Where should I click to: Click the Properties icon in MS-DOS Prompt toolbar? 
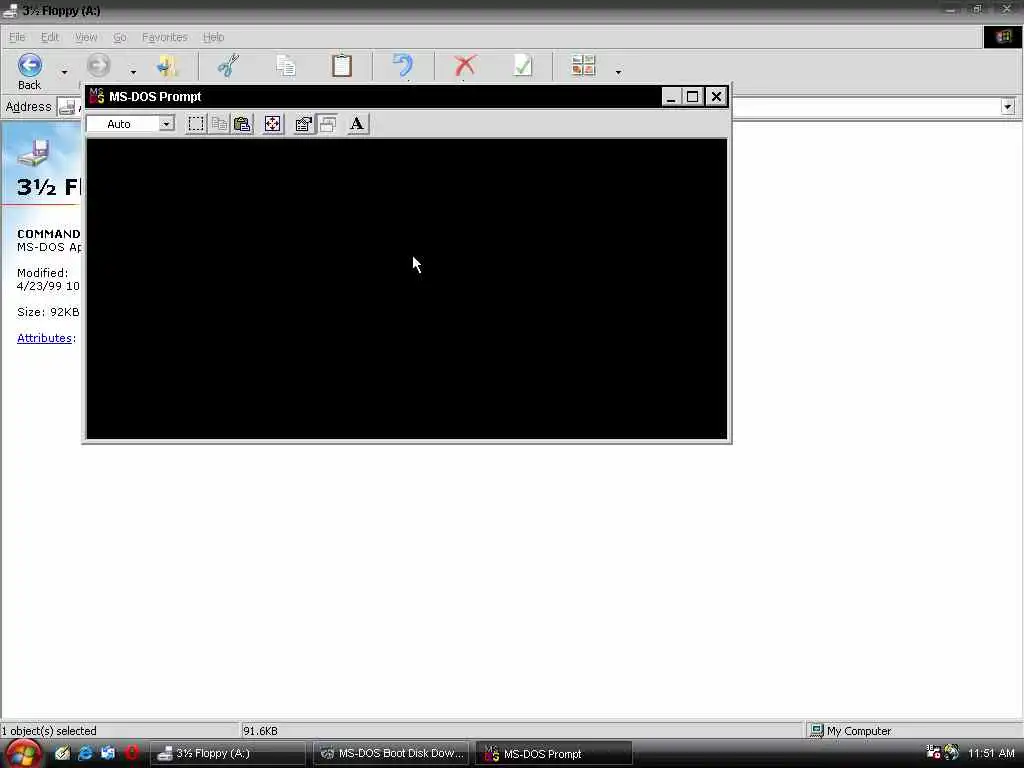coord(303,124)
